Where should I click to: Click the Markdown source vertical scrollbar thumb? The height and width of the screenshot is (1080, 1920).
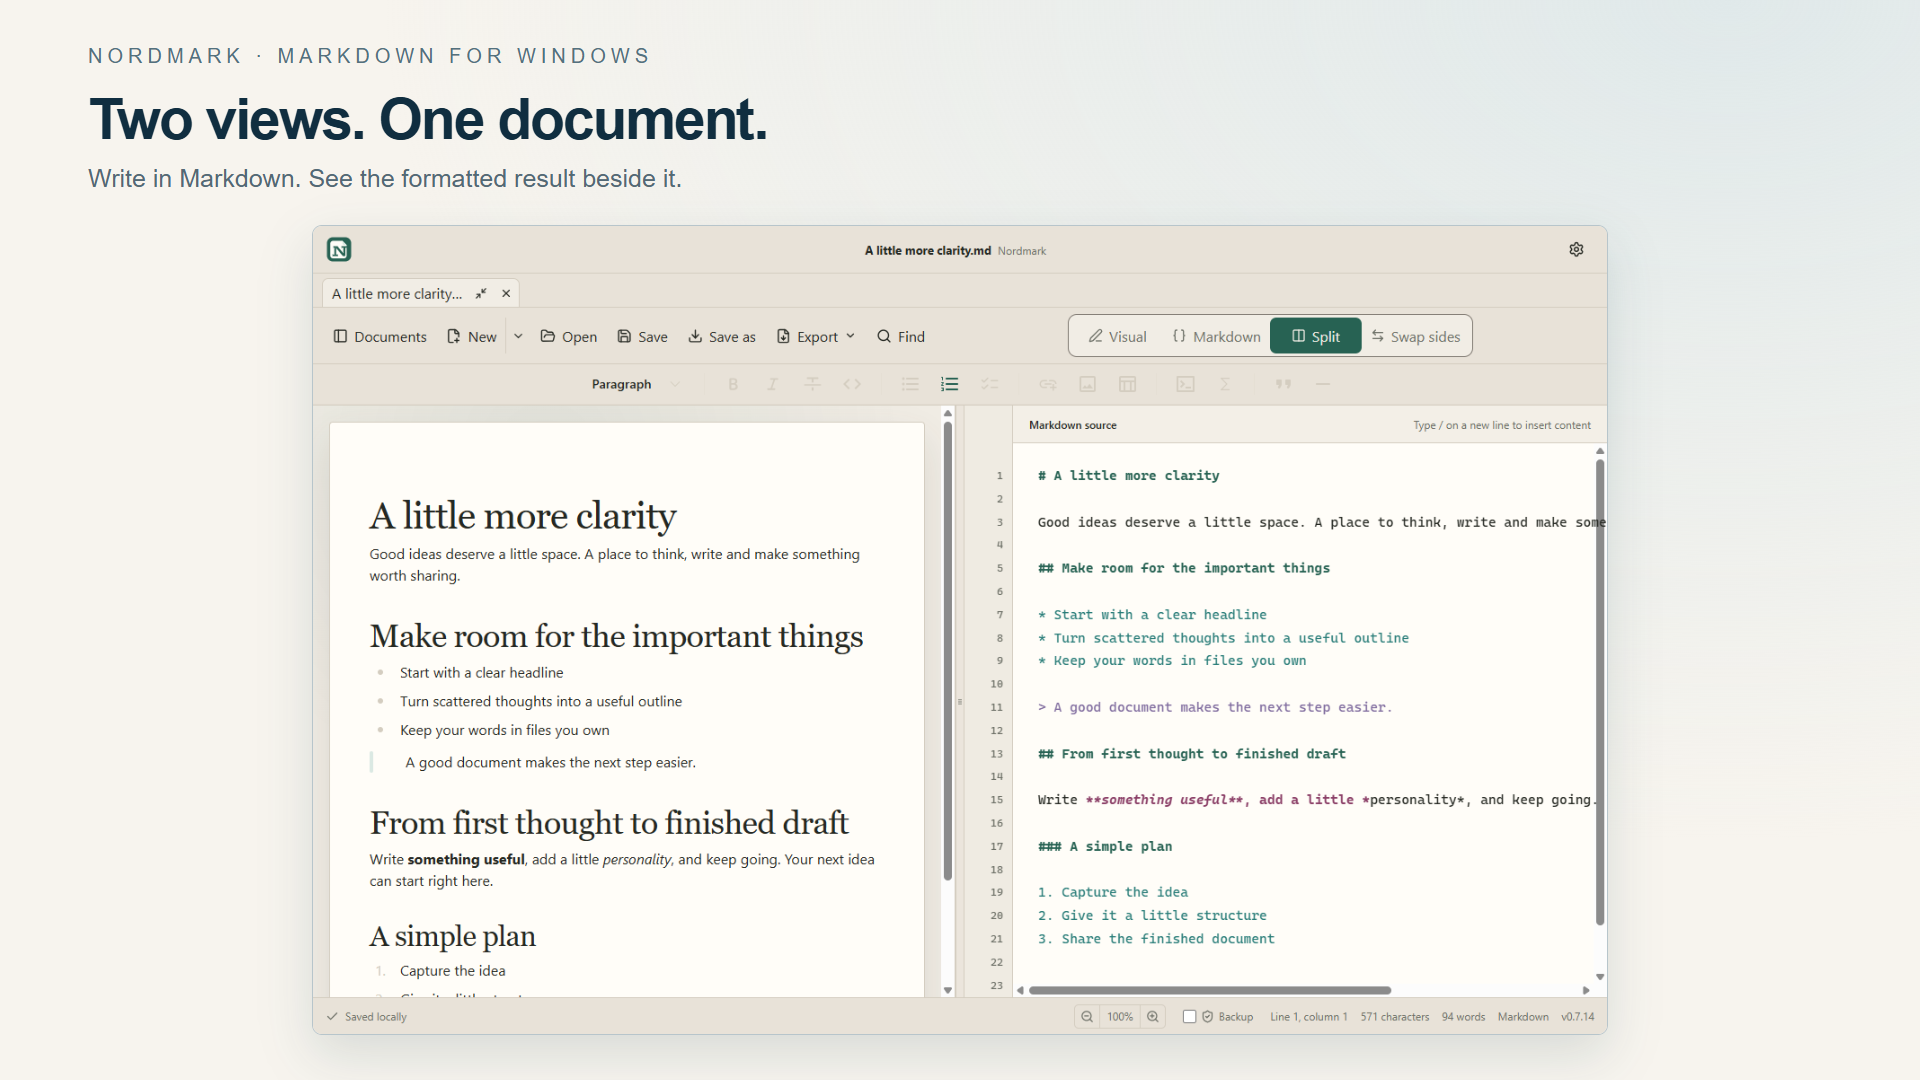coord(1600,692)
